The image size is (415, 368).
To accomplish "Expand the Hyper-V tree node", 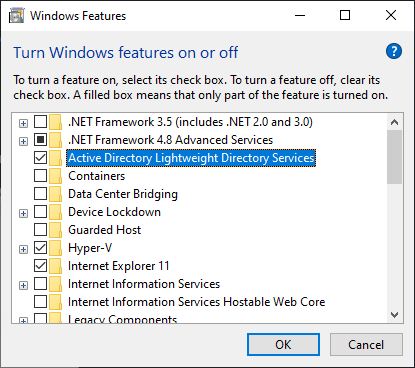I will pyautogui.click(x=23, y=249).
